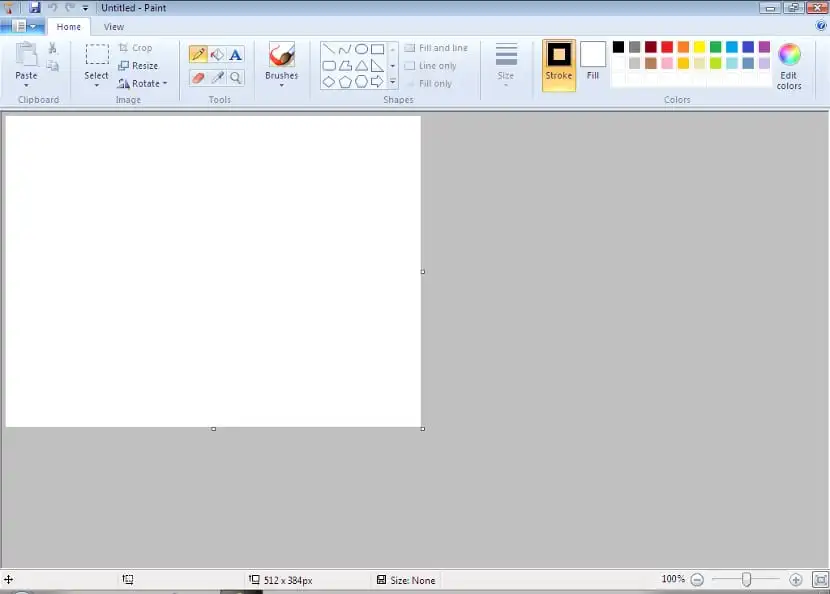Open the Size dropdown
Image resolution: width=830 pixels, height=594 pixels.
click(506, 65)
